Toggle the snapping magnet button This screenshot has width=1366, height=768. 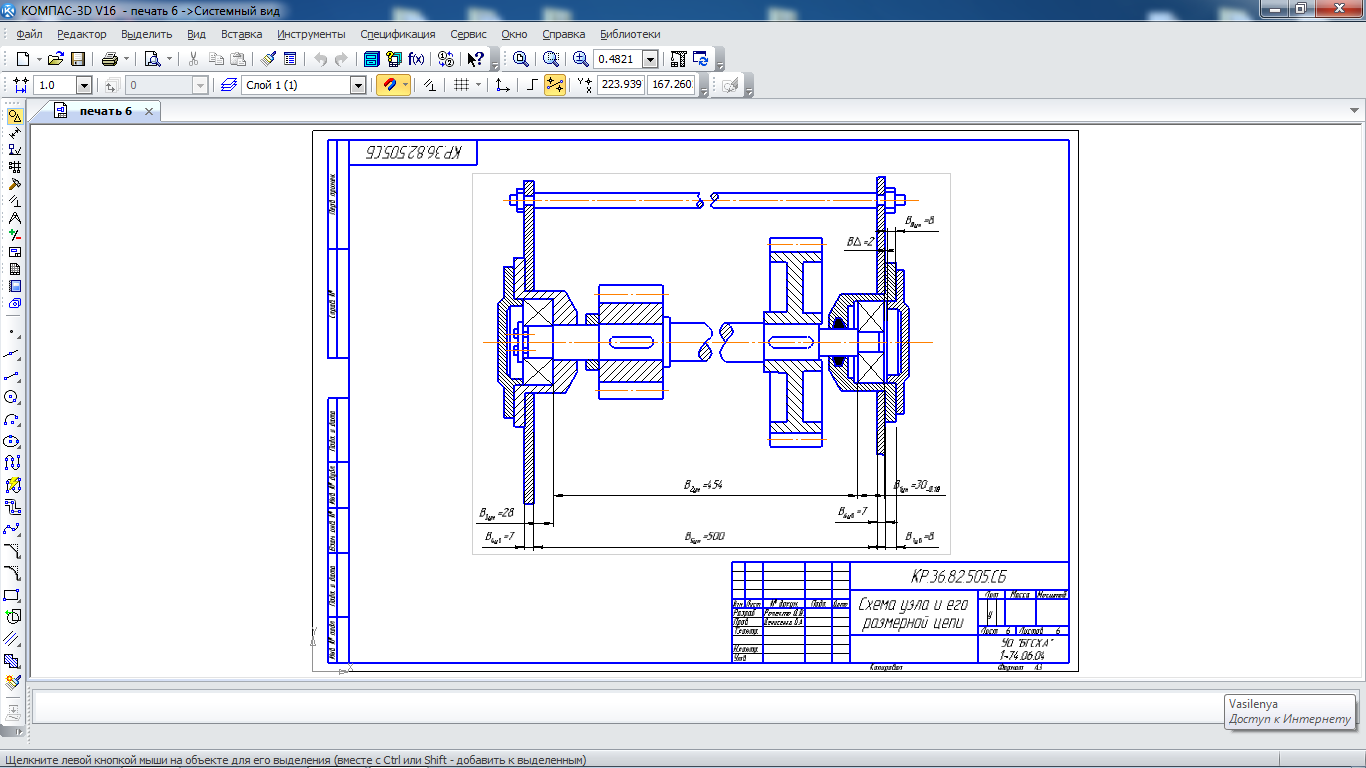pyautogui.click(x=389, y=86)
